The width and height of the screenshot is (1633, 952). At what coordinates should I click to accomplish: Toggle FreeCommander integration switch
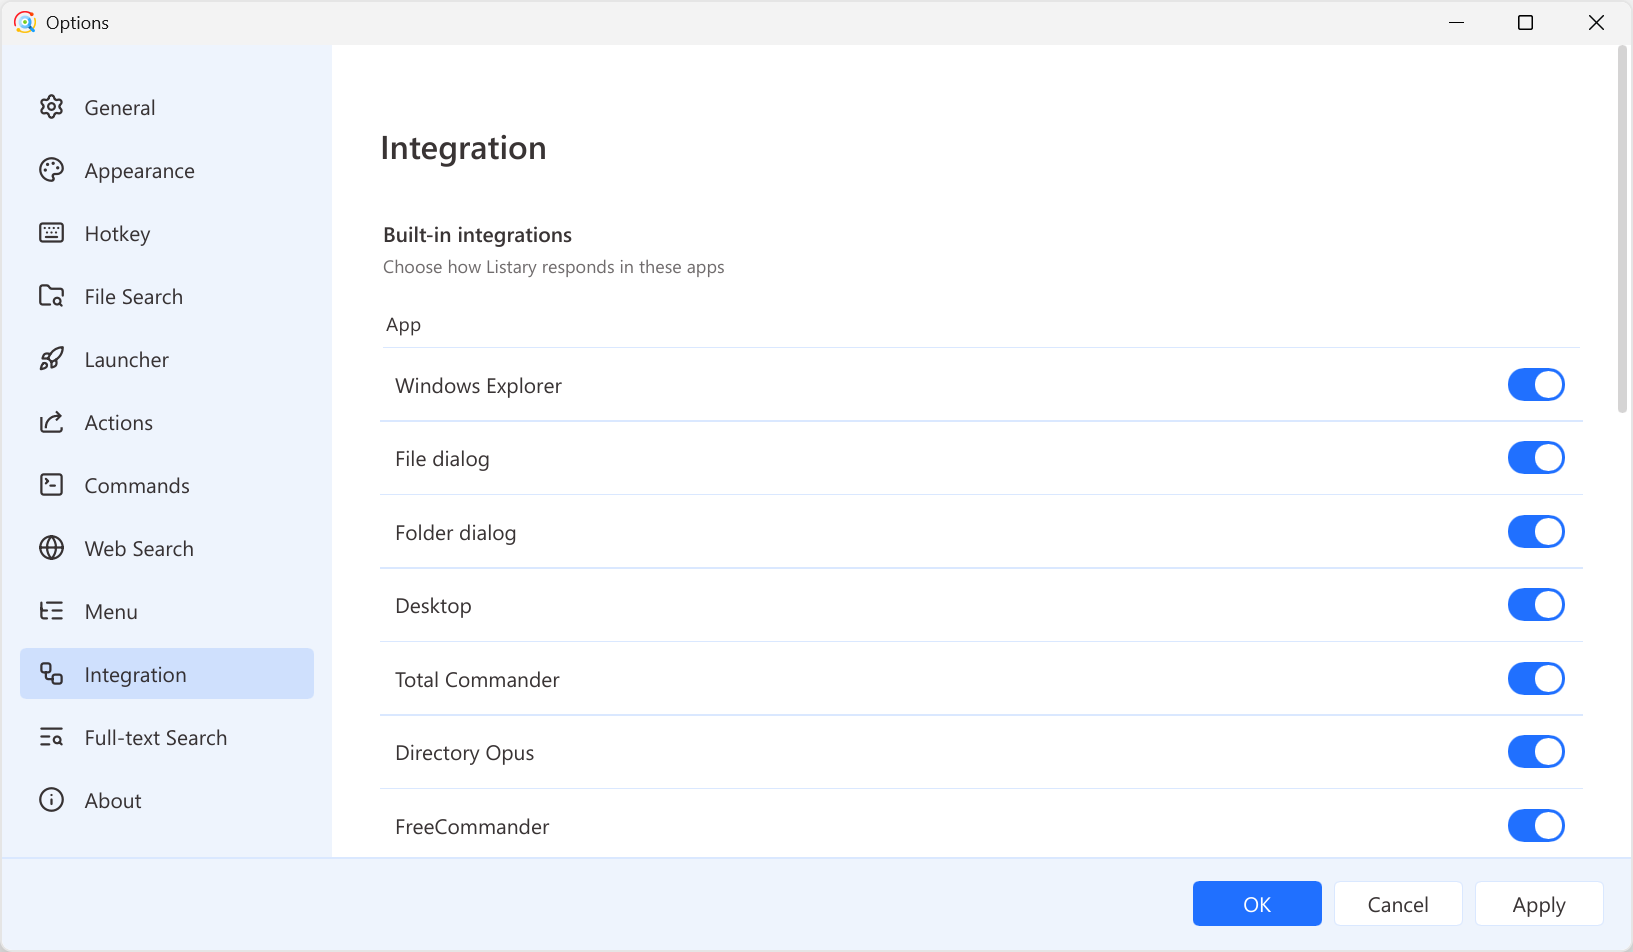point(1536,826)
